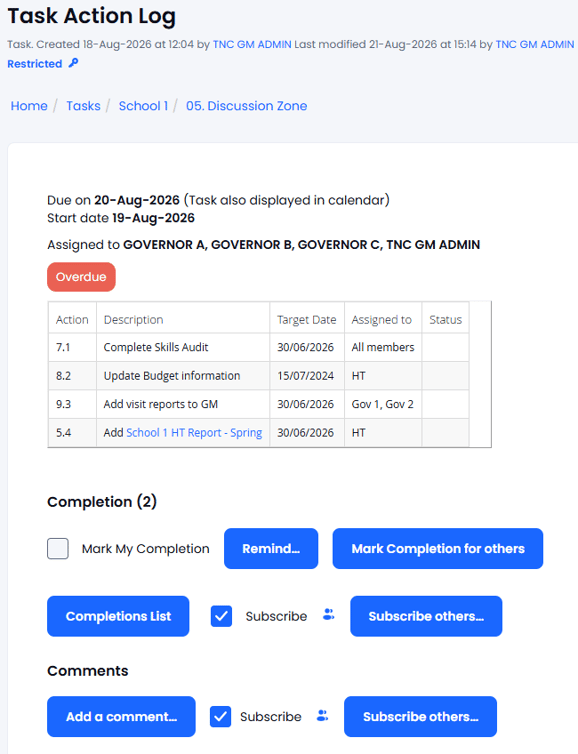Open the Completions List

(x=118, y=616)
